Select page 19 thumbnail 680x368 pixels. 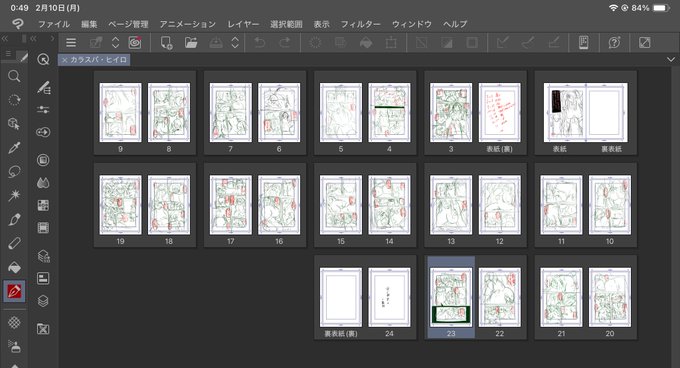(120, 205)
